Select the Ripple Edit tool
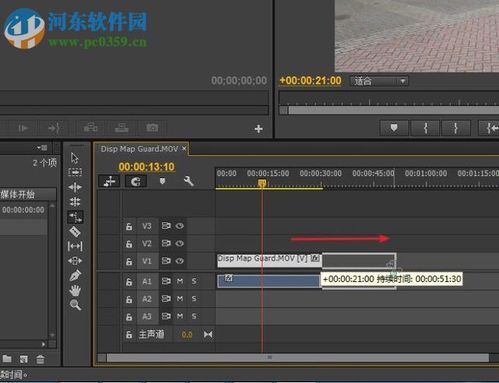Viewport: 499px width, 383px height. [x=75, y=187]
